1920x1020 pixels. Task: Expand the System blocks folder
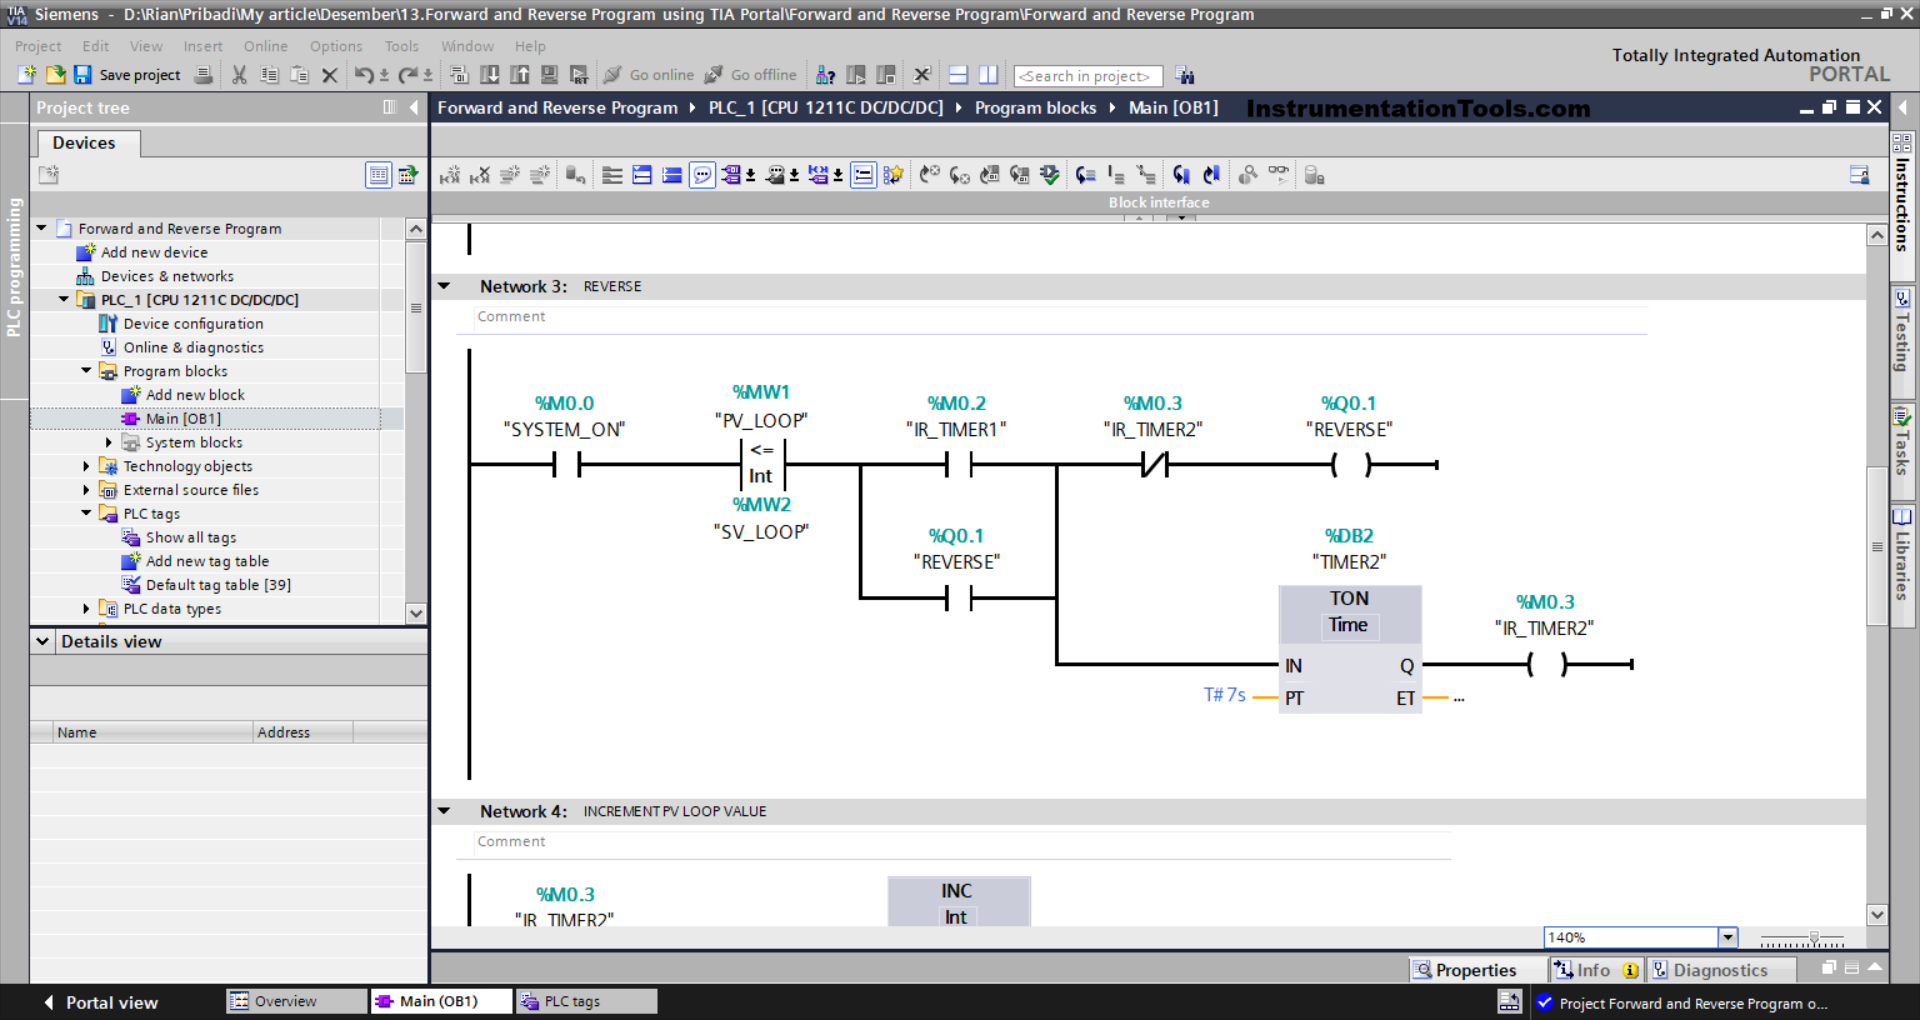point(109,442)
